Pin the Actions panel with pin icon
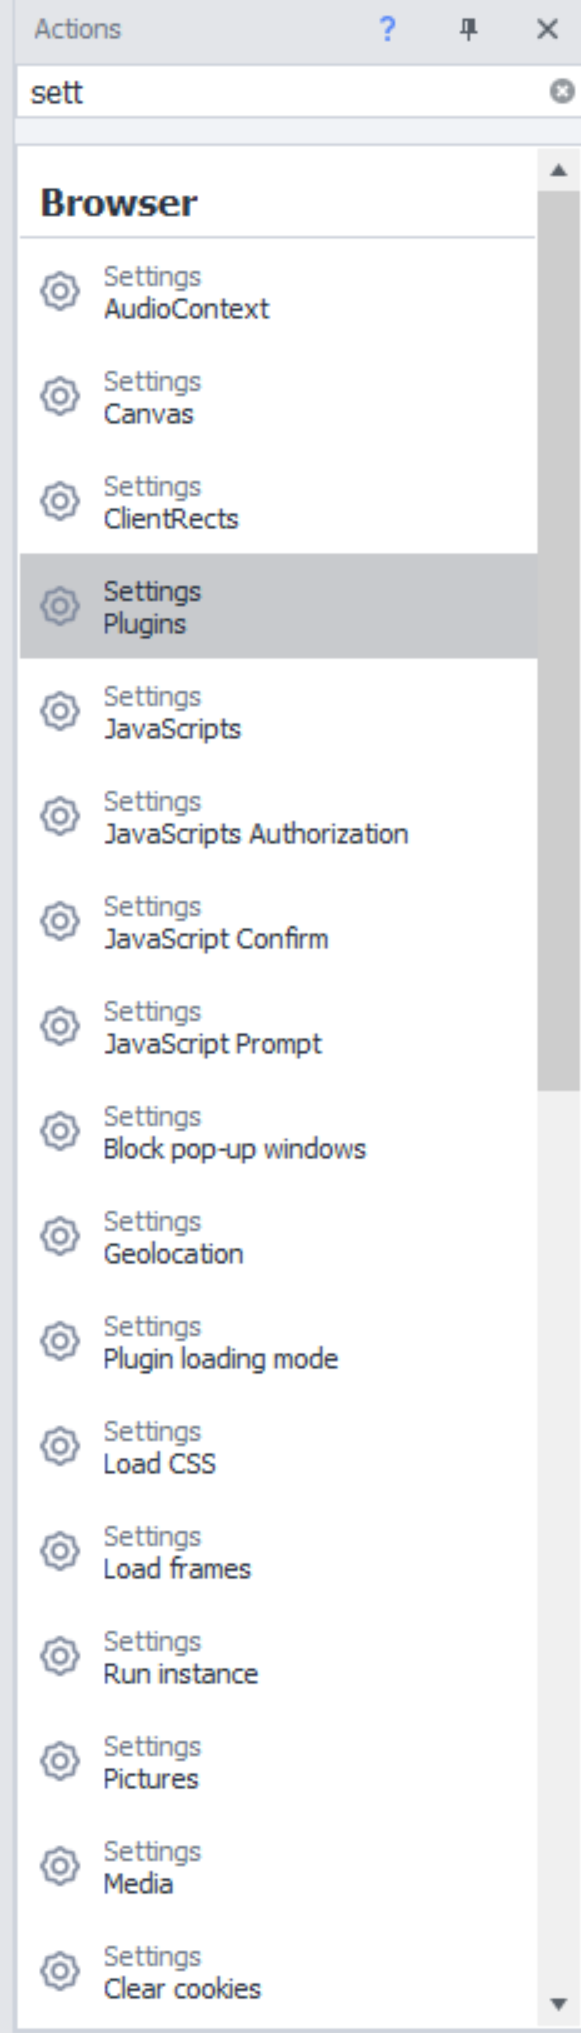The height and width of the screenshot is (2033, 581). coord(468,30)
